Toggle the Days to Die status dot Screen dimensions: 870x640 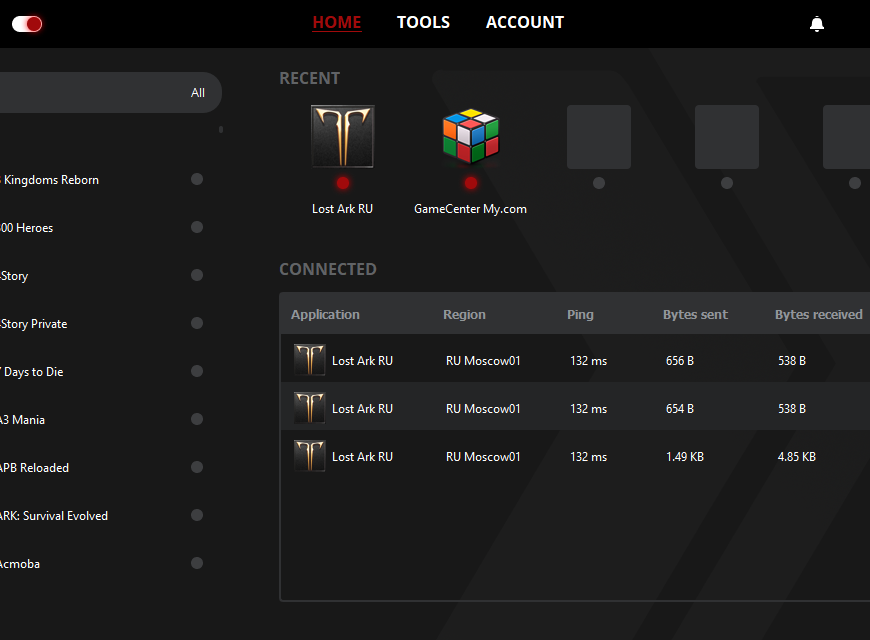coord(197,371)
